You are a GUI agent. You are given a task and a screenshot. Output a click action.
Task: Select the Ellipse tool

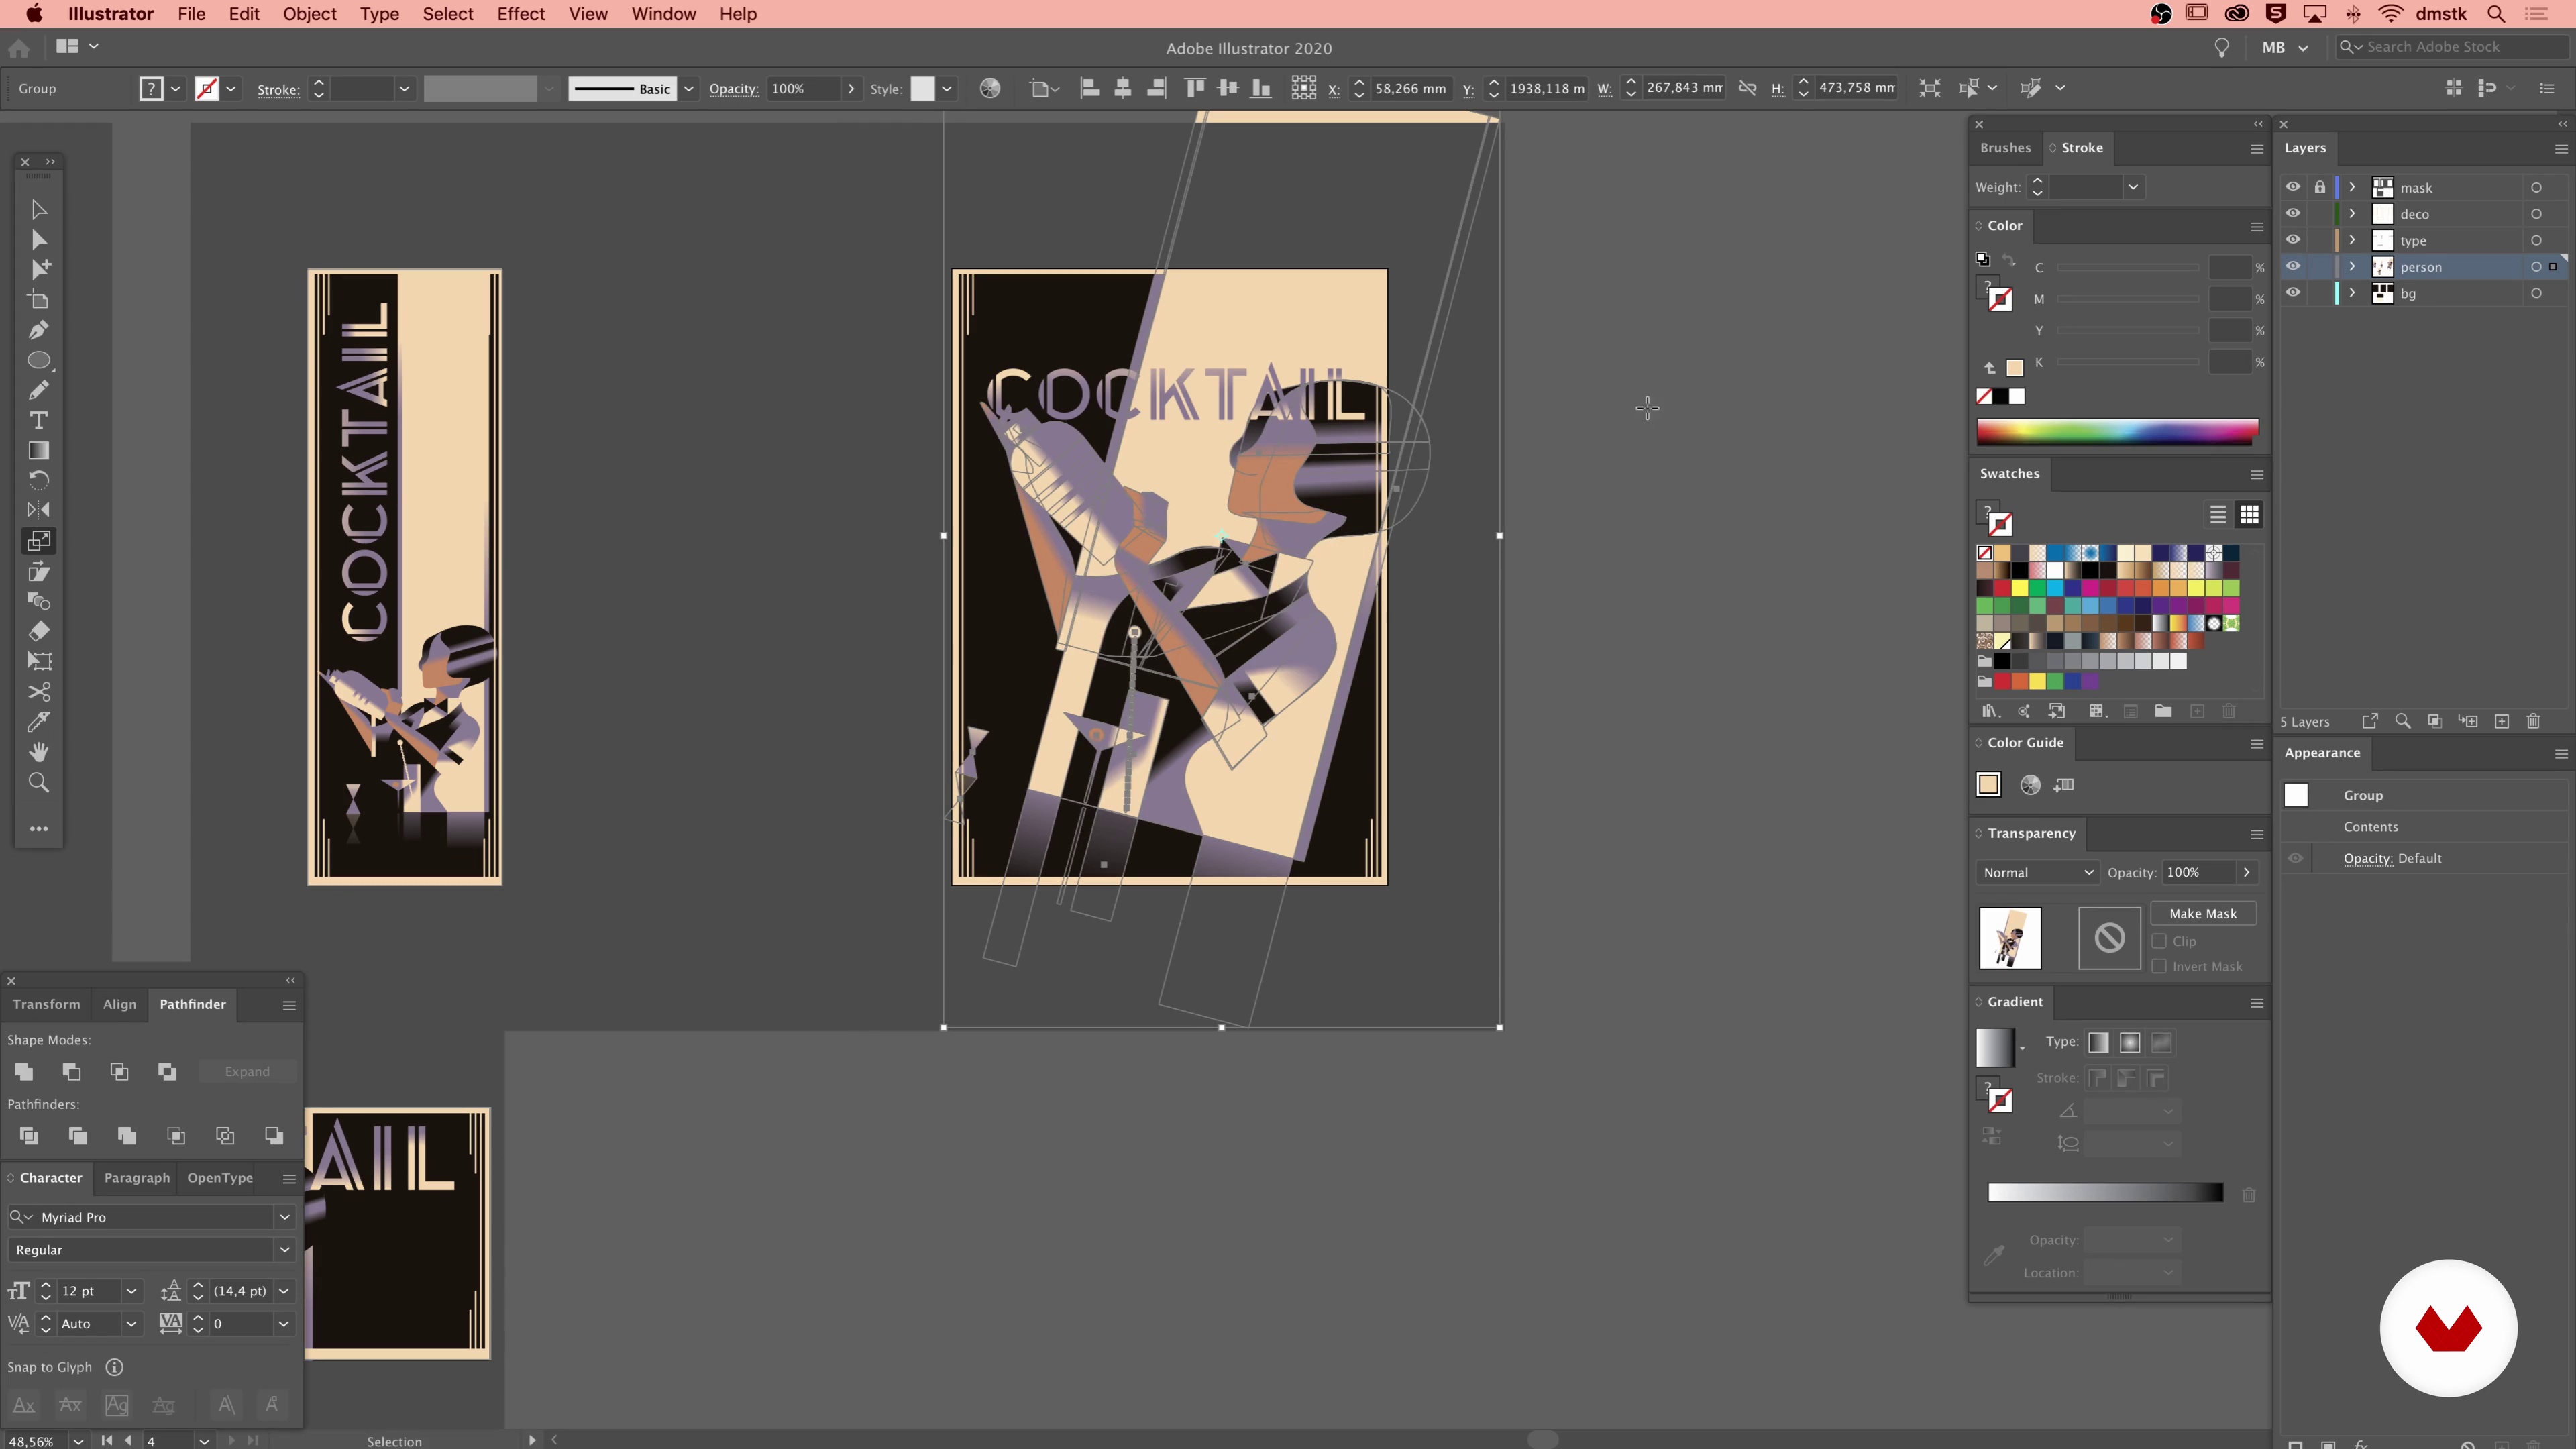tap(38, 360)
